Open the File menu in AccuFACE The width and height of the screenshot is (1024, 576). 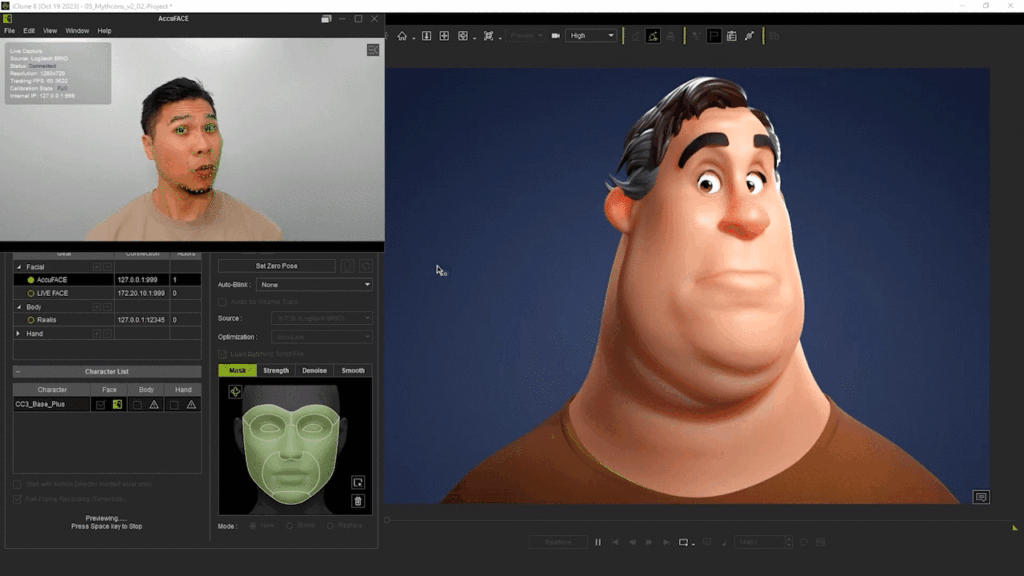[x=9, y=31]
